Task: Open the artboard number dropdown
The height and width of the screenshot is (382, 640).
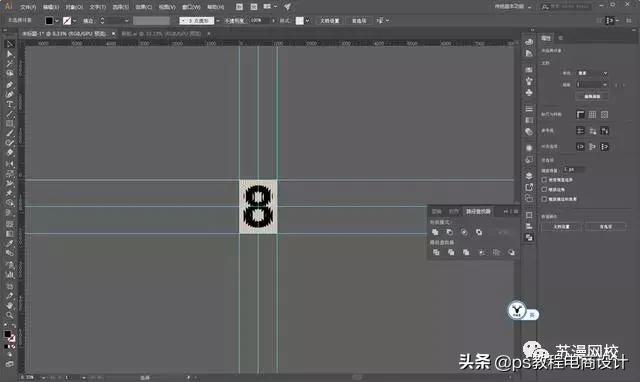Action: [592, 84]
